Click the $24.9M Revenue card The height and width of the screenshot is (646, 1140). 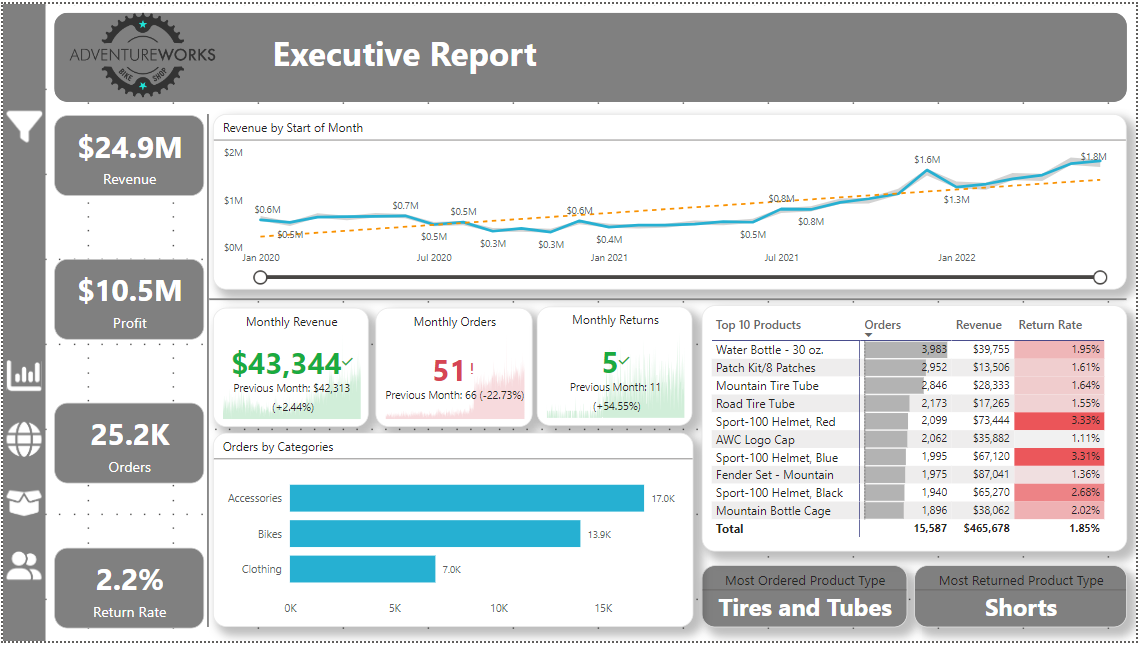[x=130, y=156]
